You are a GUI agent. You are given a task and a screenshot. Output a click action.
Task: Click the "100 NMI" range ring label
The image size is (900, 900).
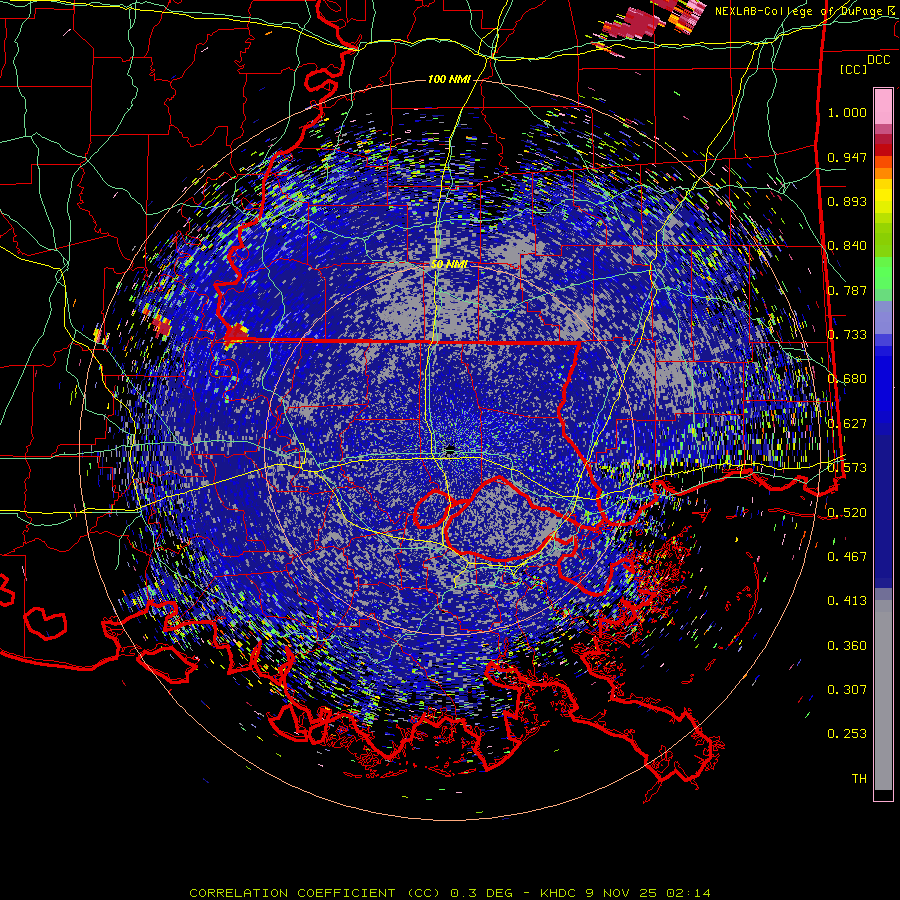(x=449, y=79)
